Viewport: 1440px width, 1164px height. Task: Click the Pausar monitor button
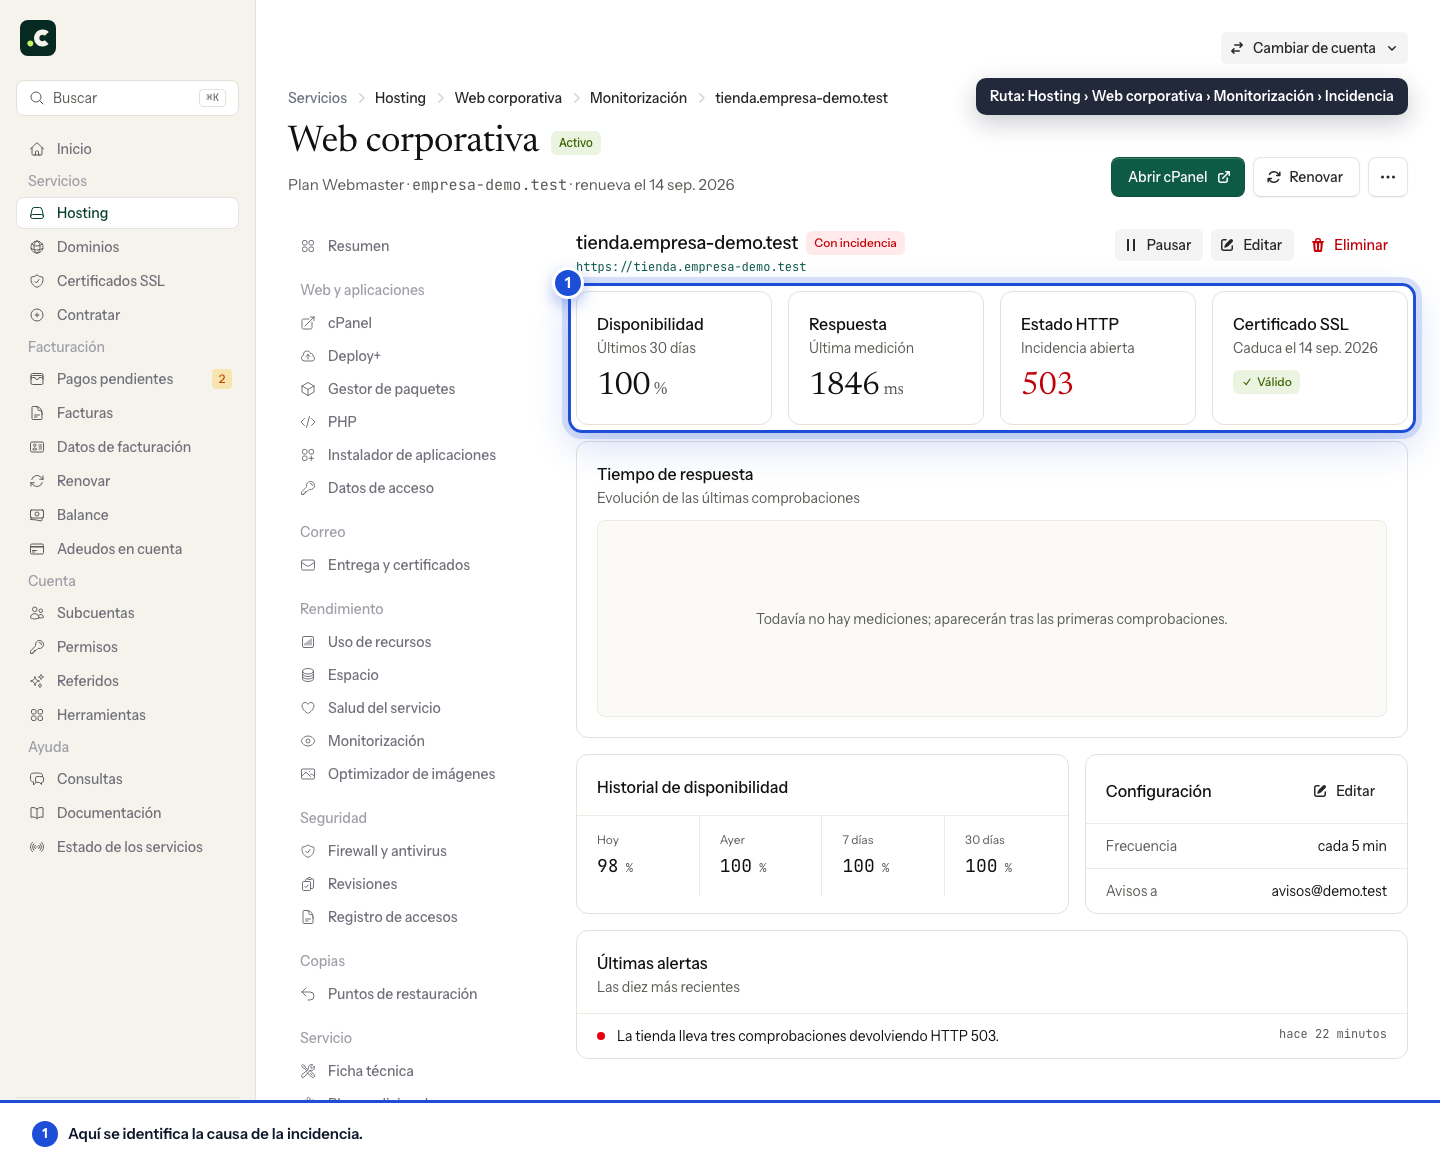(1159, 245)
